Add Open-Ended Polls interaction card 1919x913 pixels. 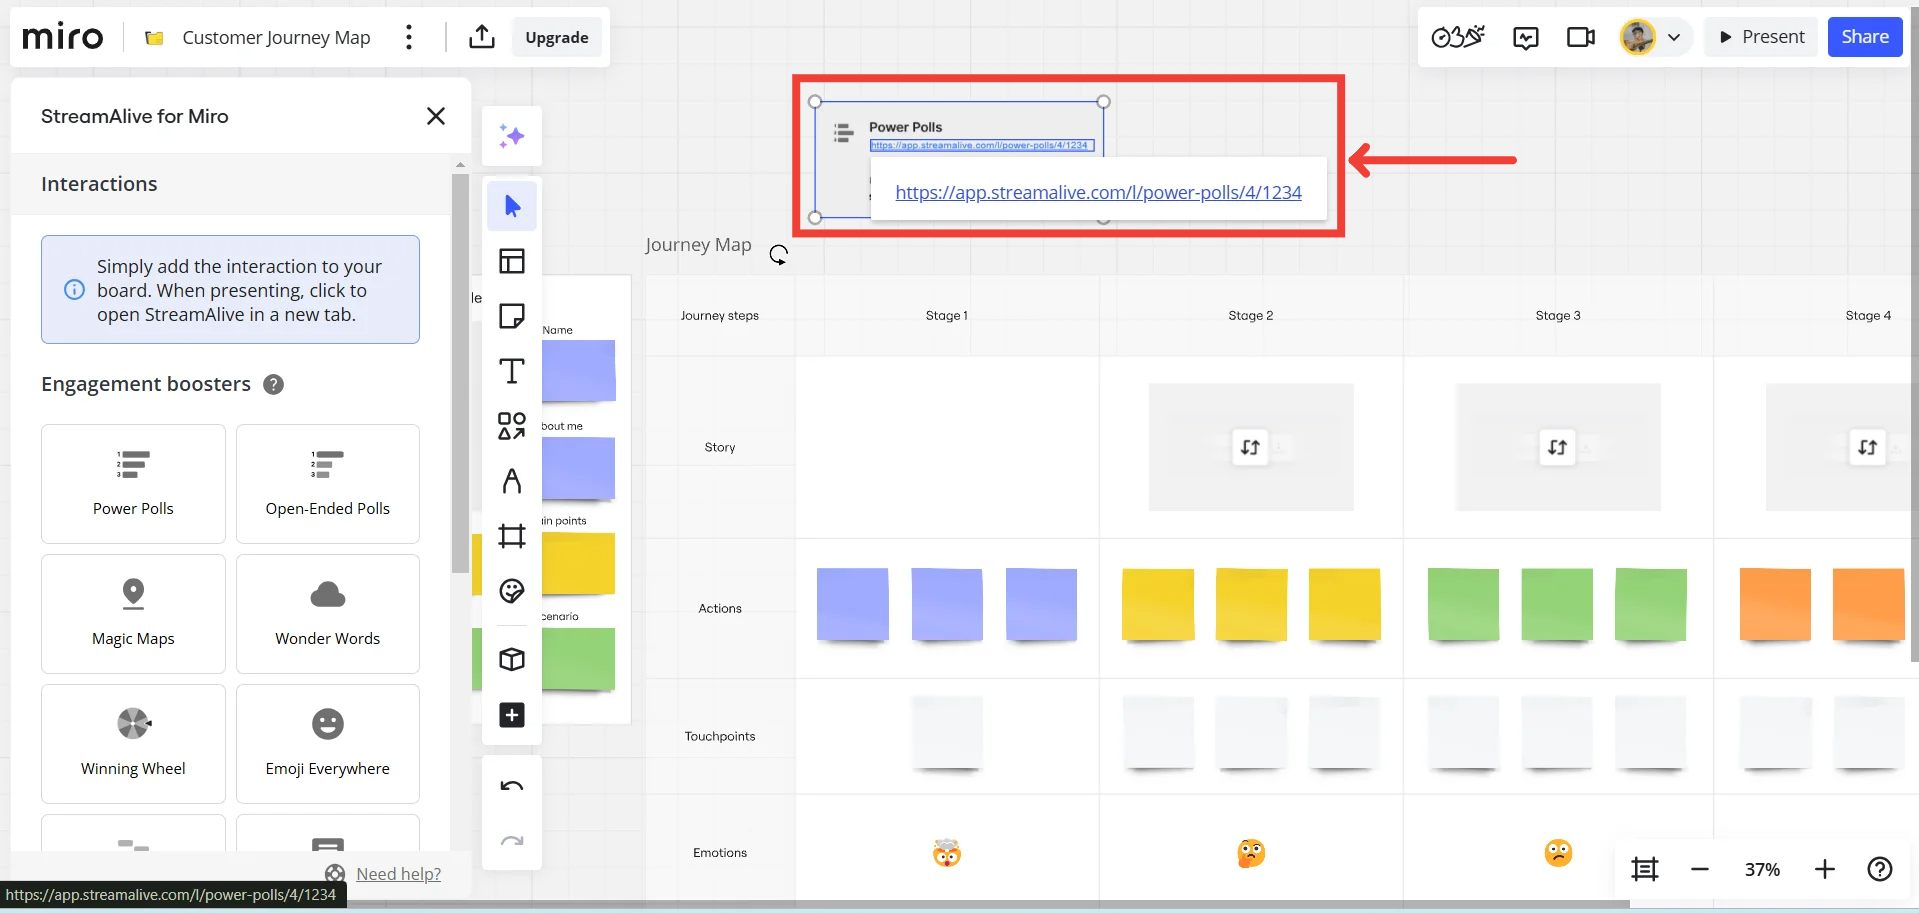328,484
